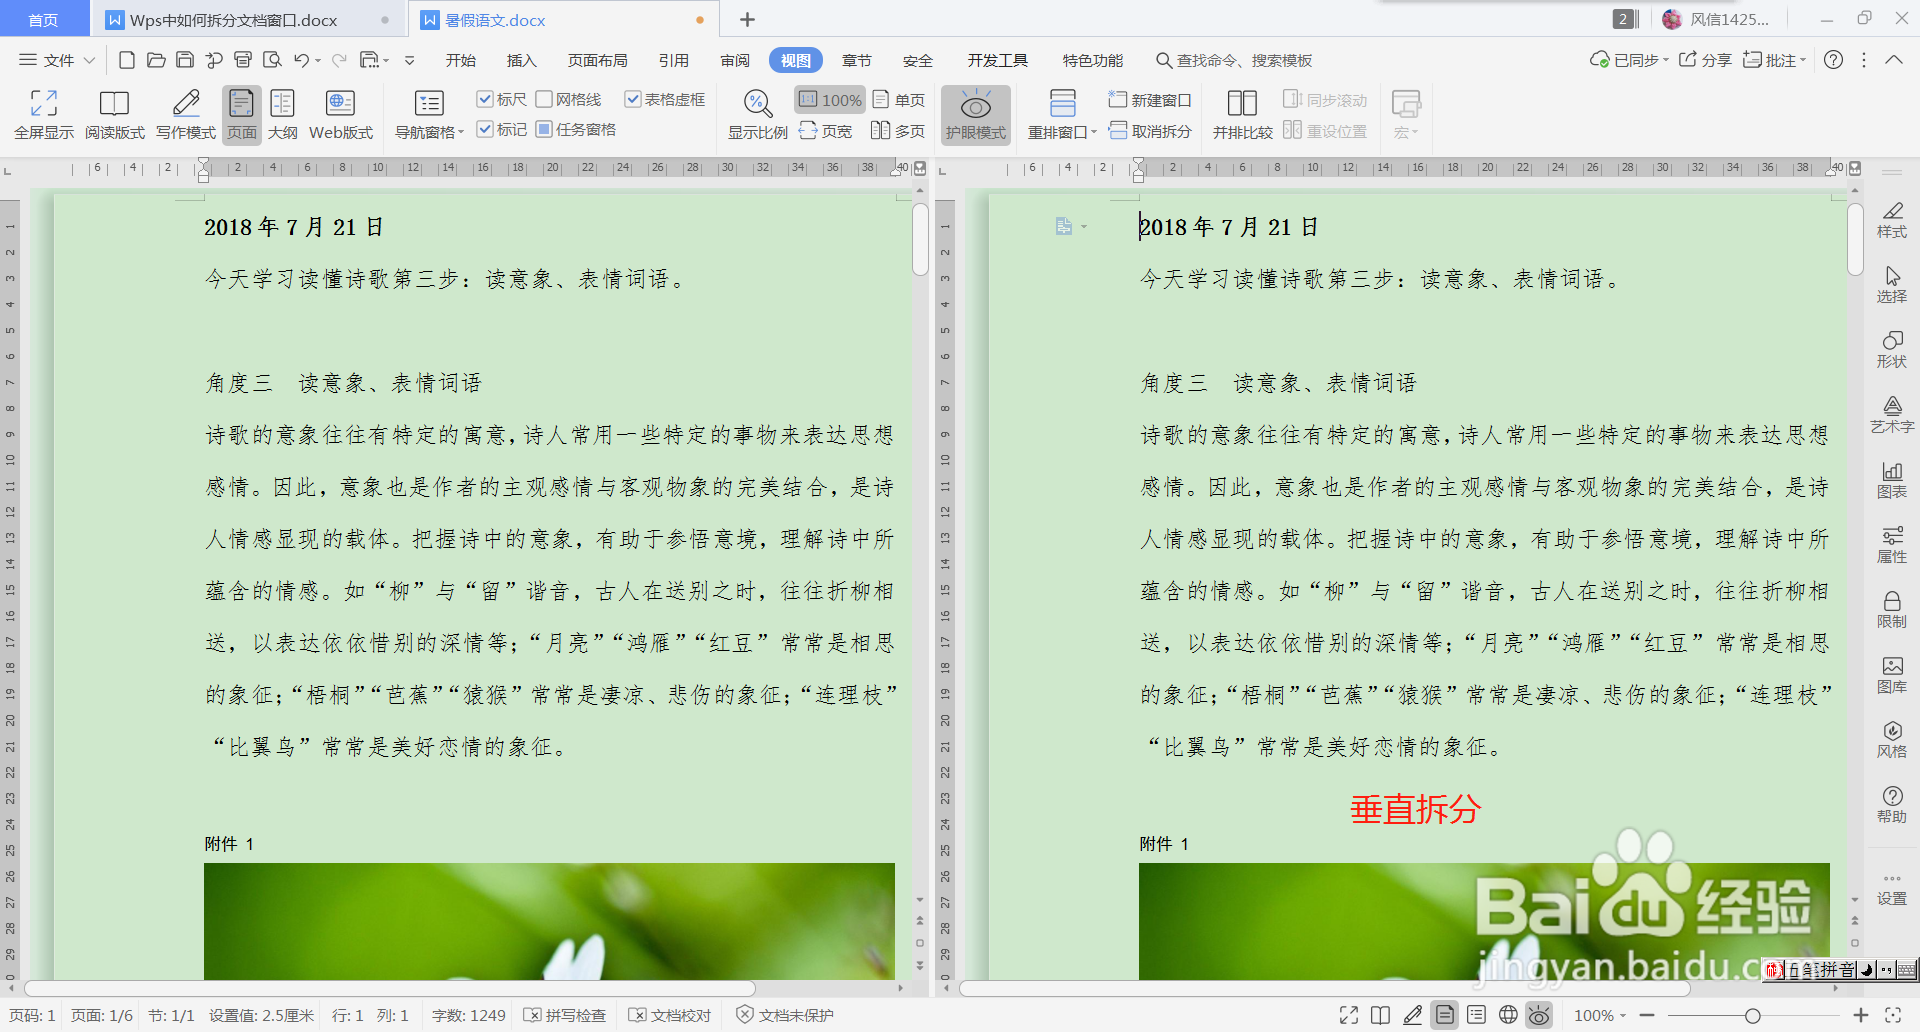Screen dimensions: 1920x1032
Task: Click 文档校对 proofreading in status bar
Action: (x=669, y=1015)
